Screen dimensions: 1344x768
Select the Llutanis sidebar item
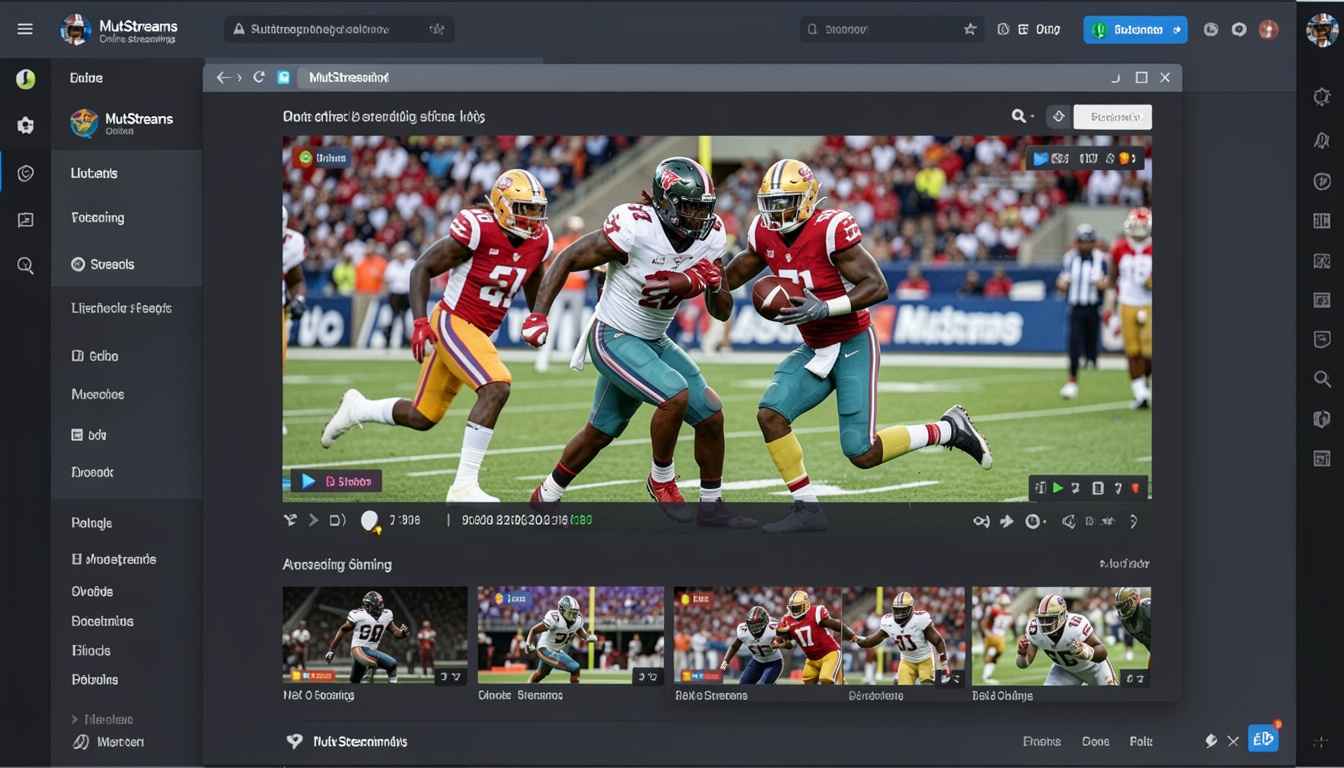point(94,173)
